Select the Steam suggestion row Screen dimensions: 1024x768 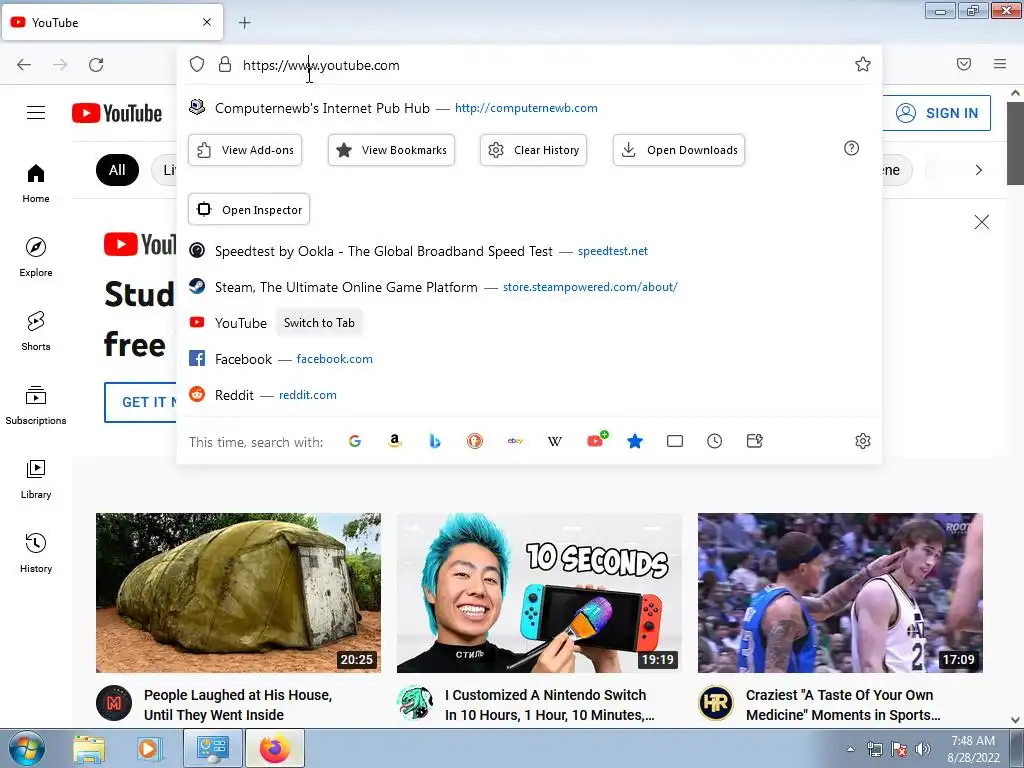pyautogui.click(x=529, y=287)
